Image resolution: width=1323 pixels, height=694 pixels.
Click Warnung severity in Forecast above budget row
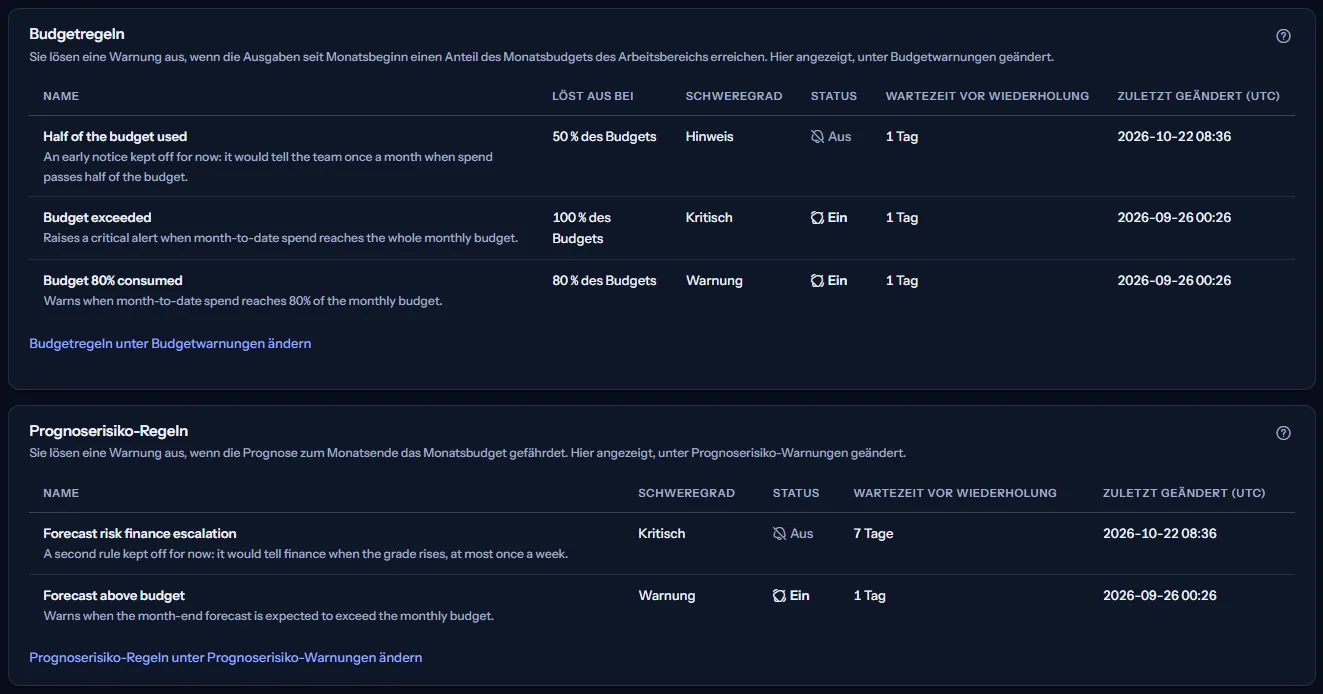point(667,596)
